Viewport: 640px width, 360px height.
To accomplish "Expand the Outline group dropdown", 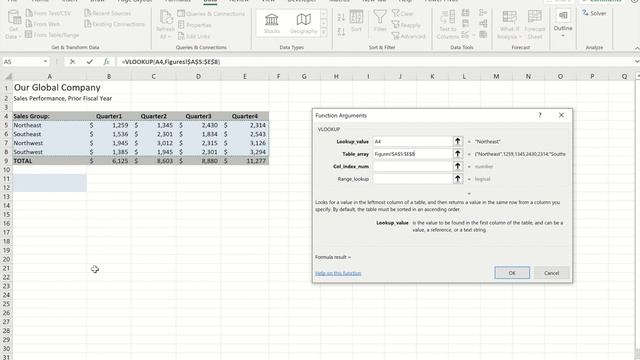I will click(563, 25).
